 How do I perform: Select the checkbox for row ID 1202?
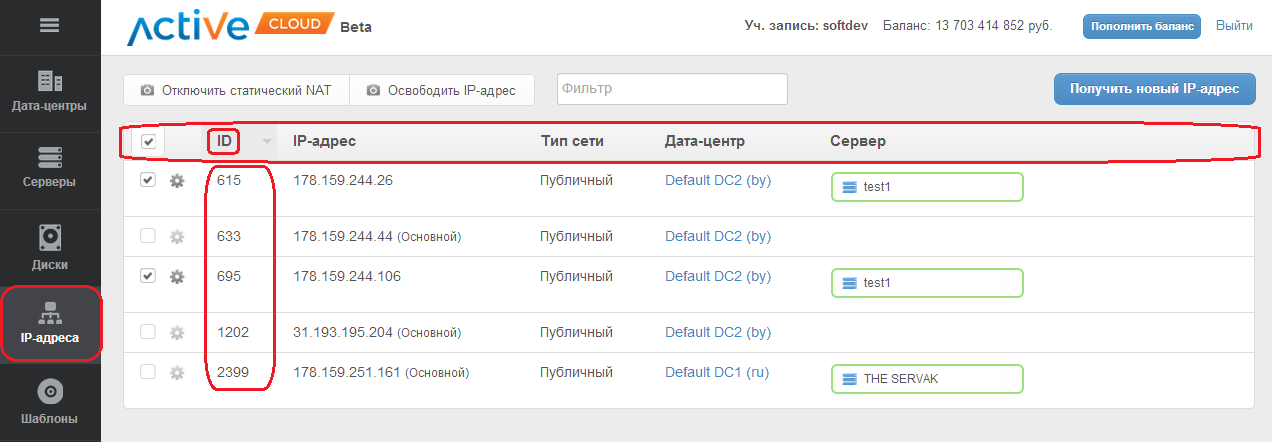click(x=148, y=332)
